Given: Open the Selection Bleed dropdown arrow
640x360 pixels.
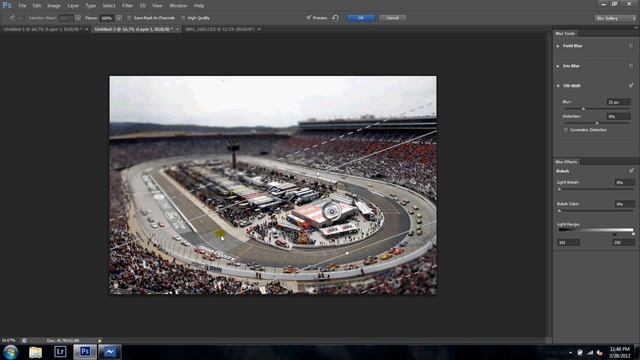Looking at the screenshot, I should (78, 18).
